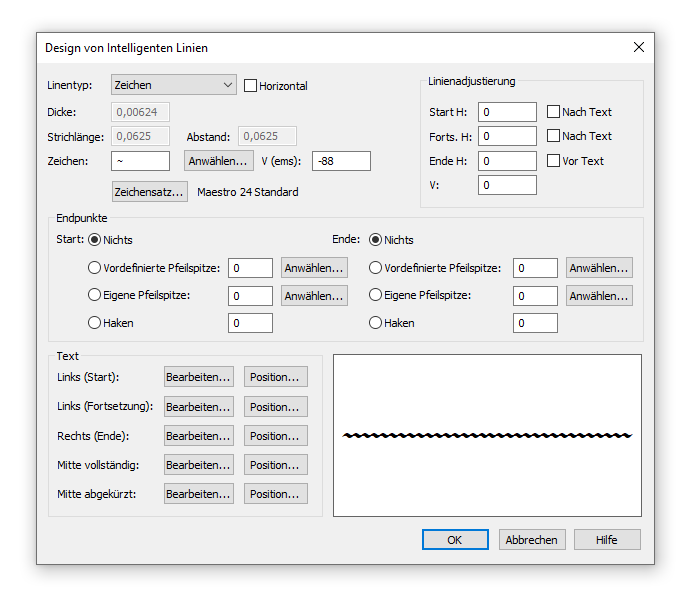The image size is (696, 600).
Task: Edit Links (Start) text with Bearbeiten
Action: click(199, 377)
